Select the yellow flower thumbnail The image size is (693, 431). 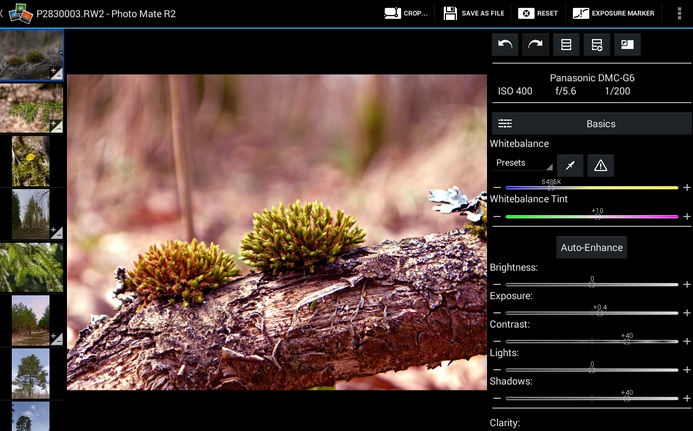click(x=30, y=161)
